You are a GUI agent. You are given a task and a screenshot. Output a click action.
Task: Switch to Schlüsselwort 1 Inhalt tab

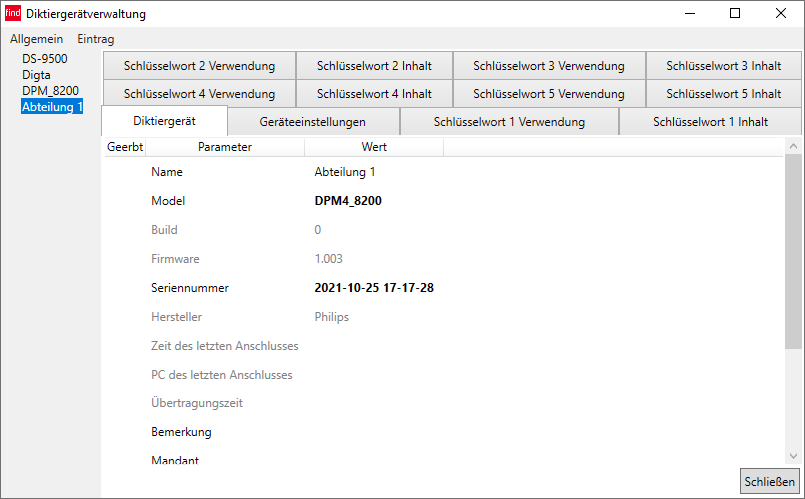pyautogui.click(x=711, y=122)
